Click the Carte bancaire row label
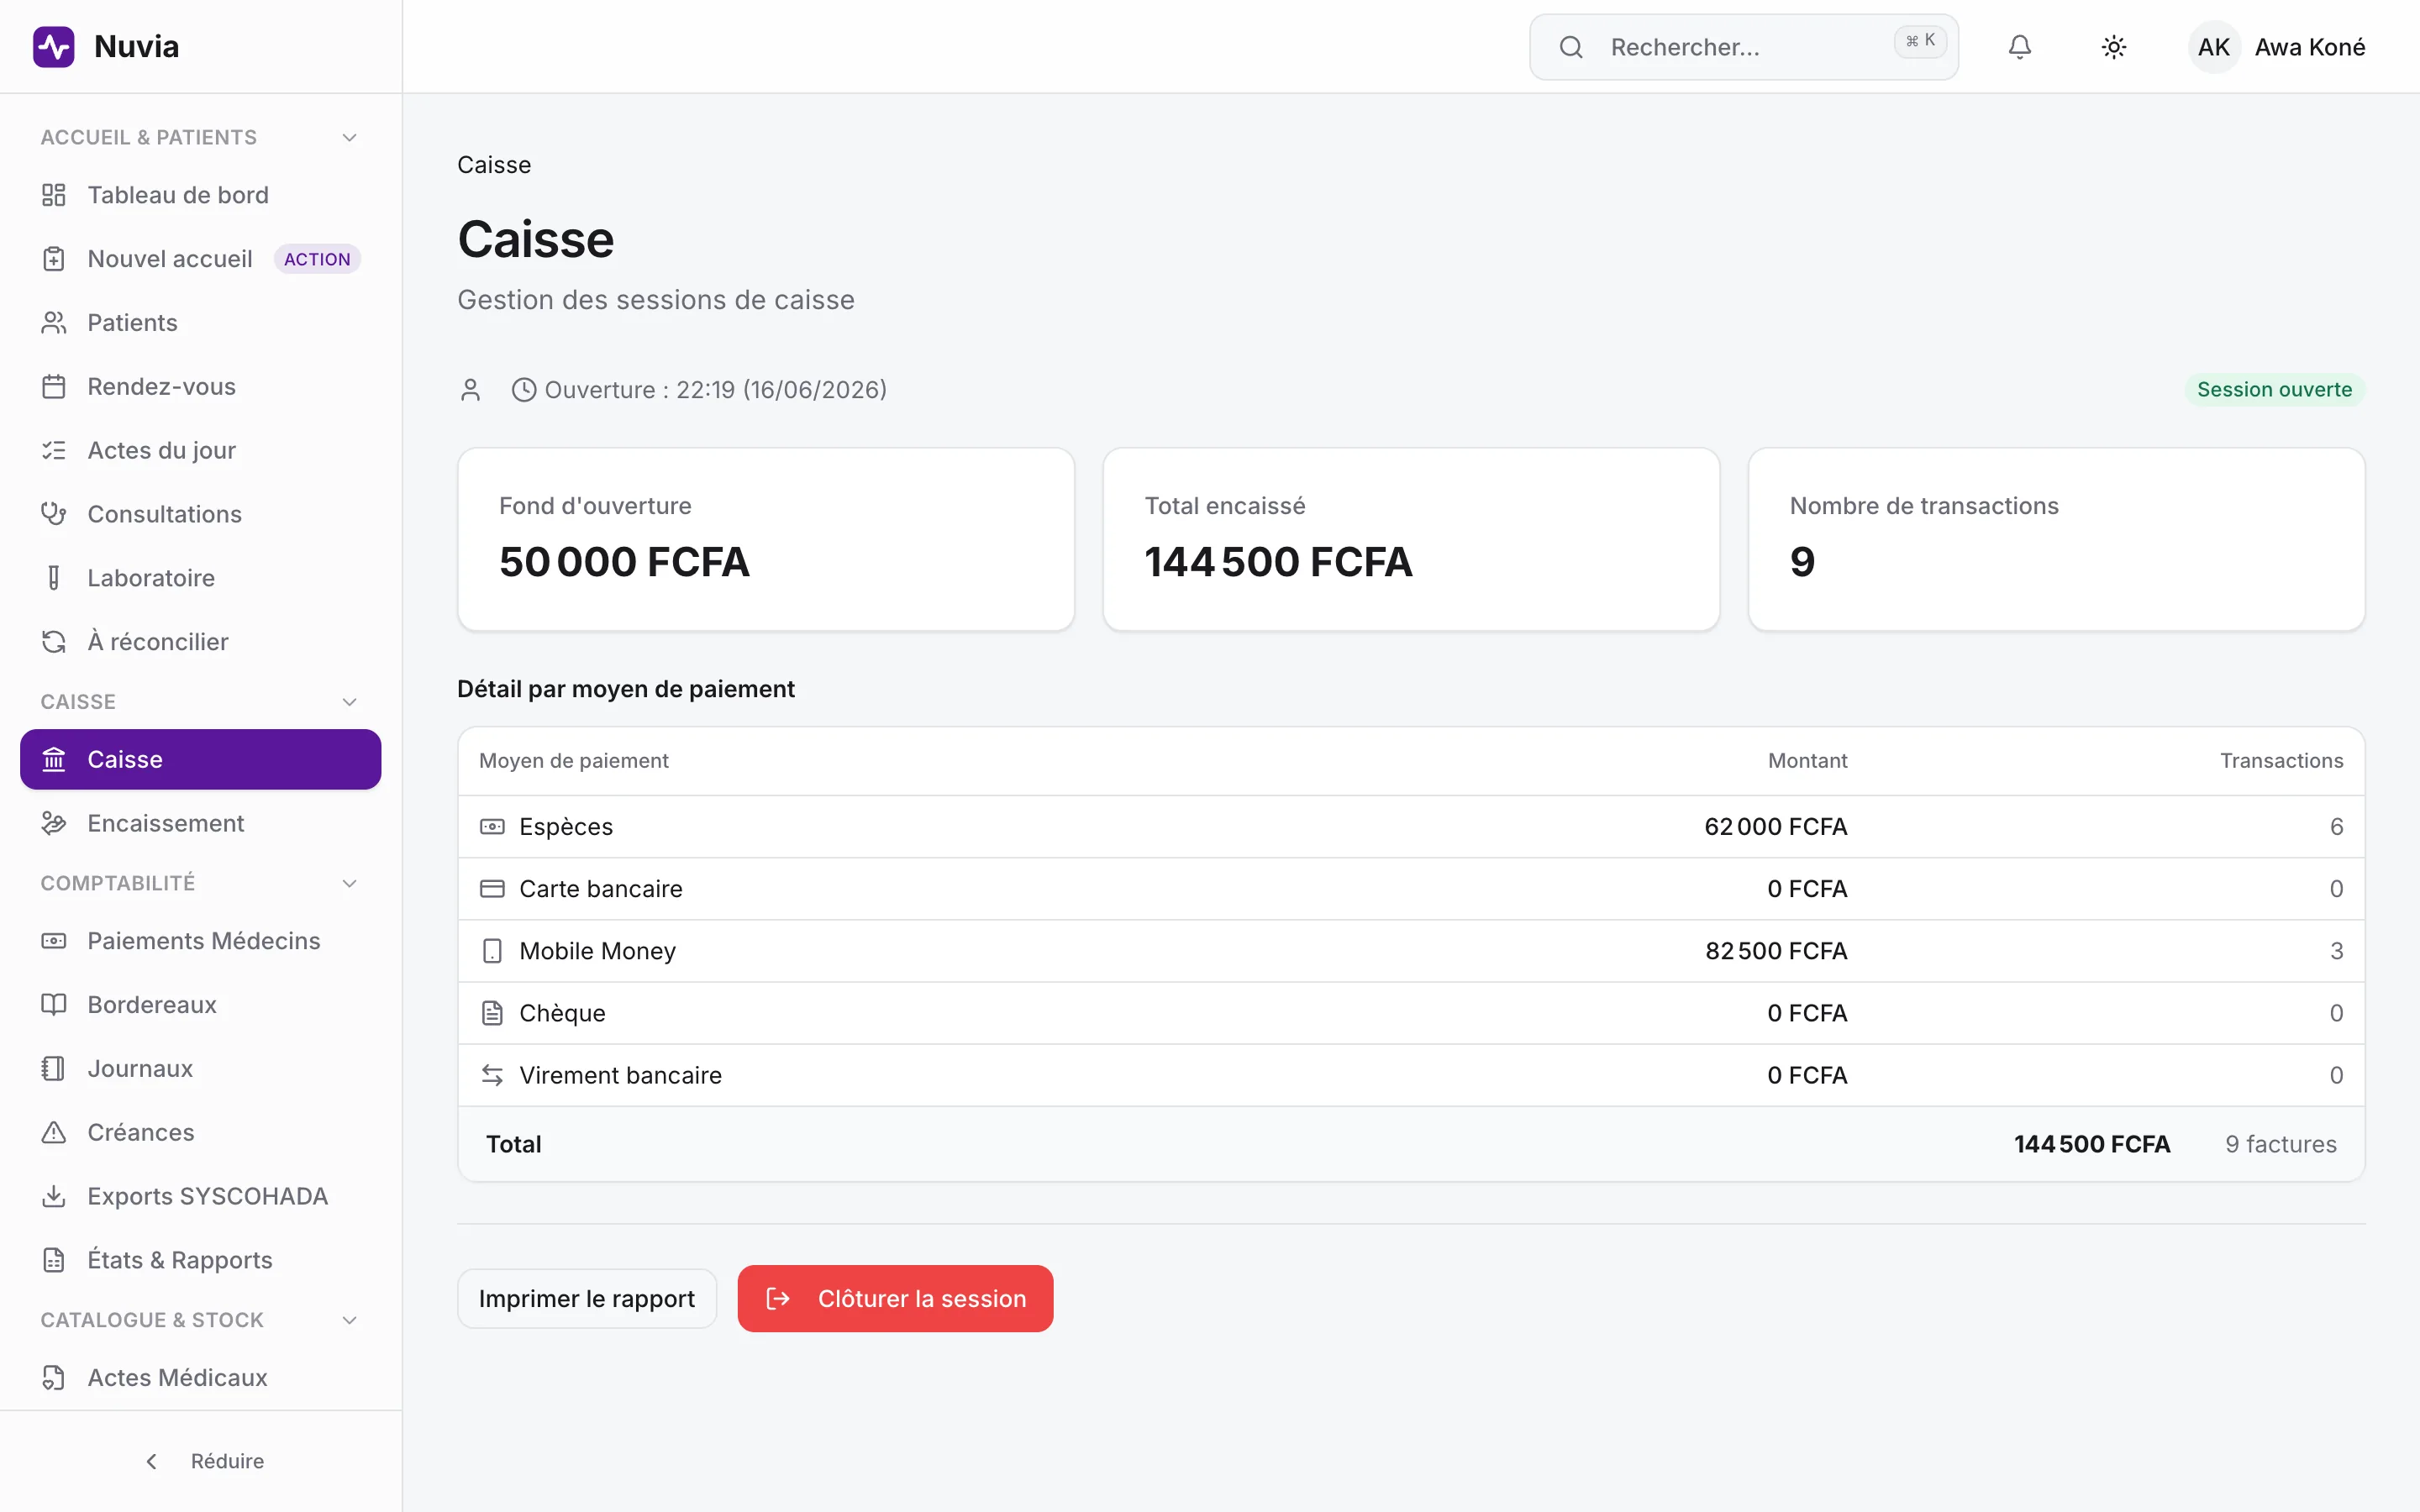This screenshot has width=2420, height=1512. pyautogui.click(x=601, y=889)
